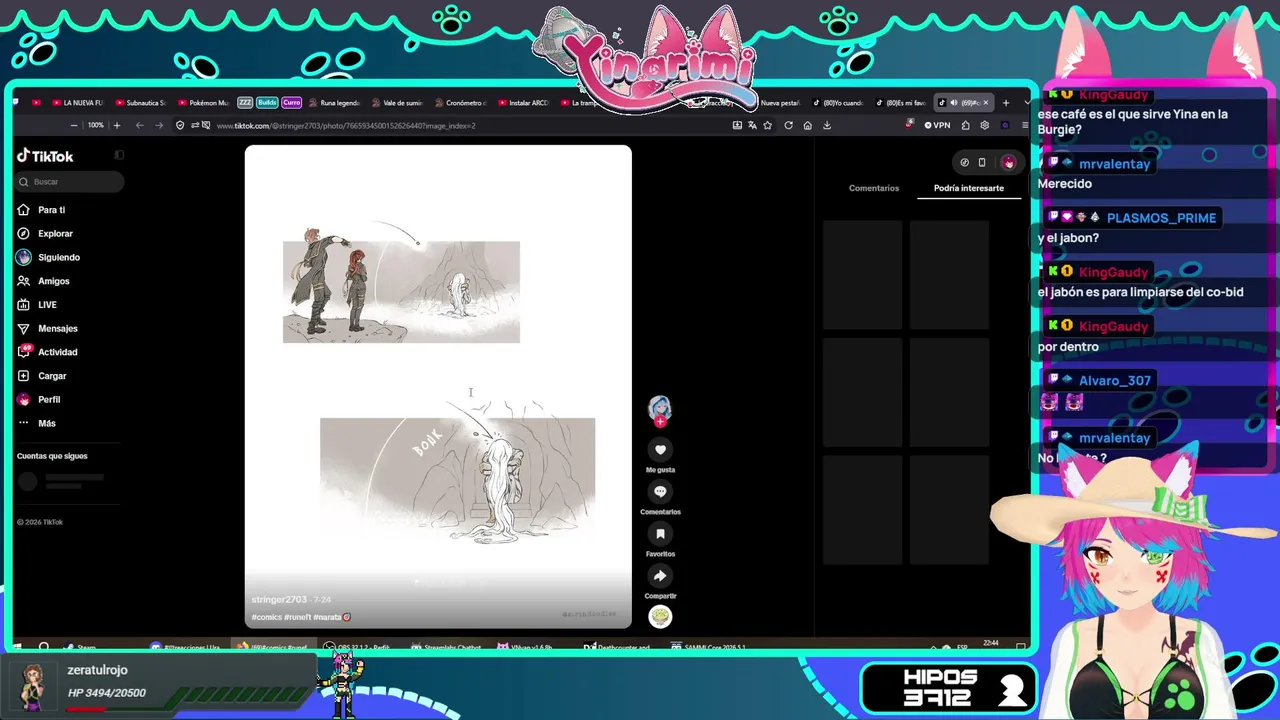The height and width of the screenshot is (720, 1280).
Task: Reload the page with the refresh icon
Action: (788, 125)
